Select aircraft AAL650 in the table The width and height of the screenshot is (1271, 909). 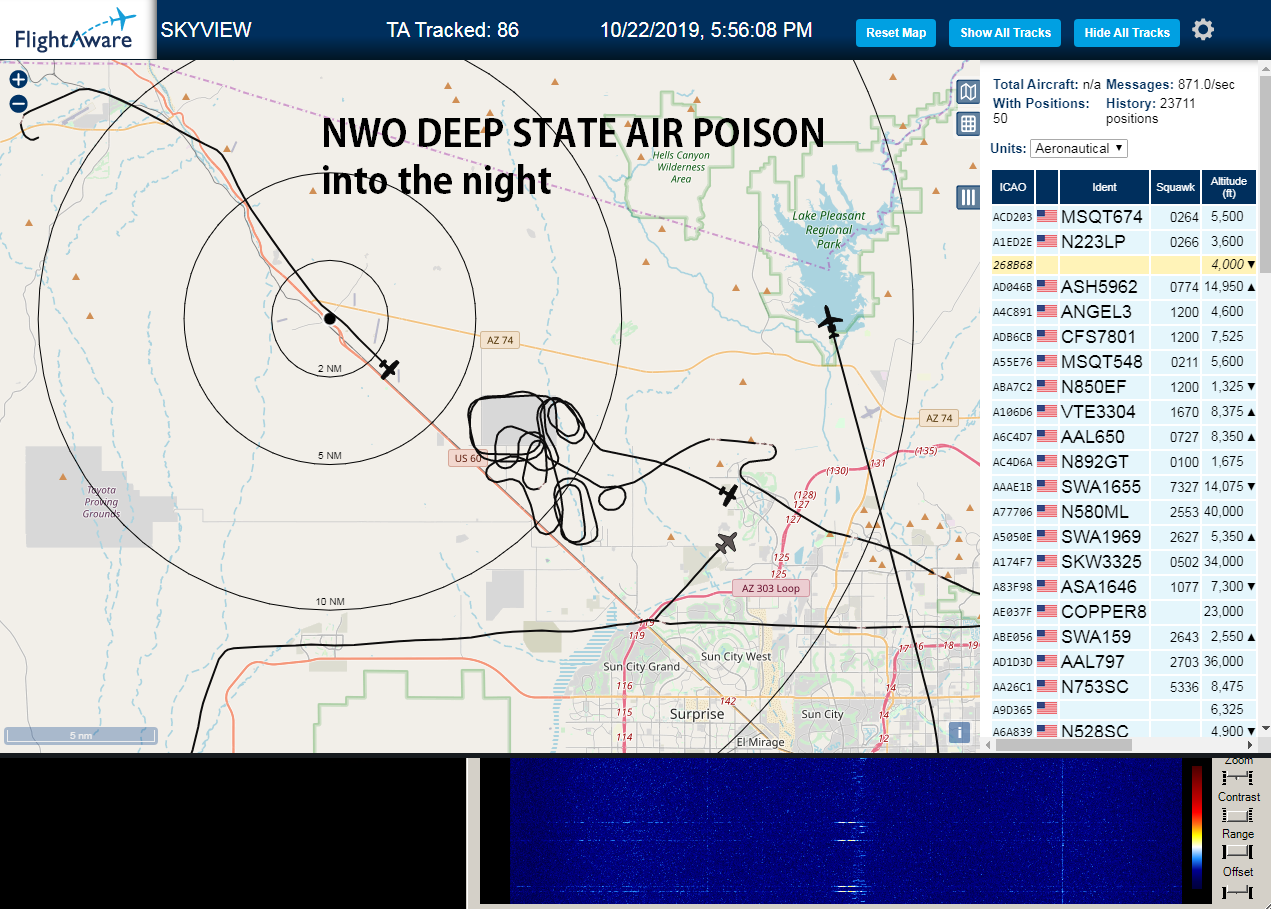tap(1124, 436)
